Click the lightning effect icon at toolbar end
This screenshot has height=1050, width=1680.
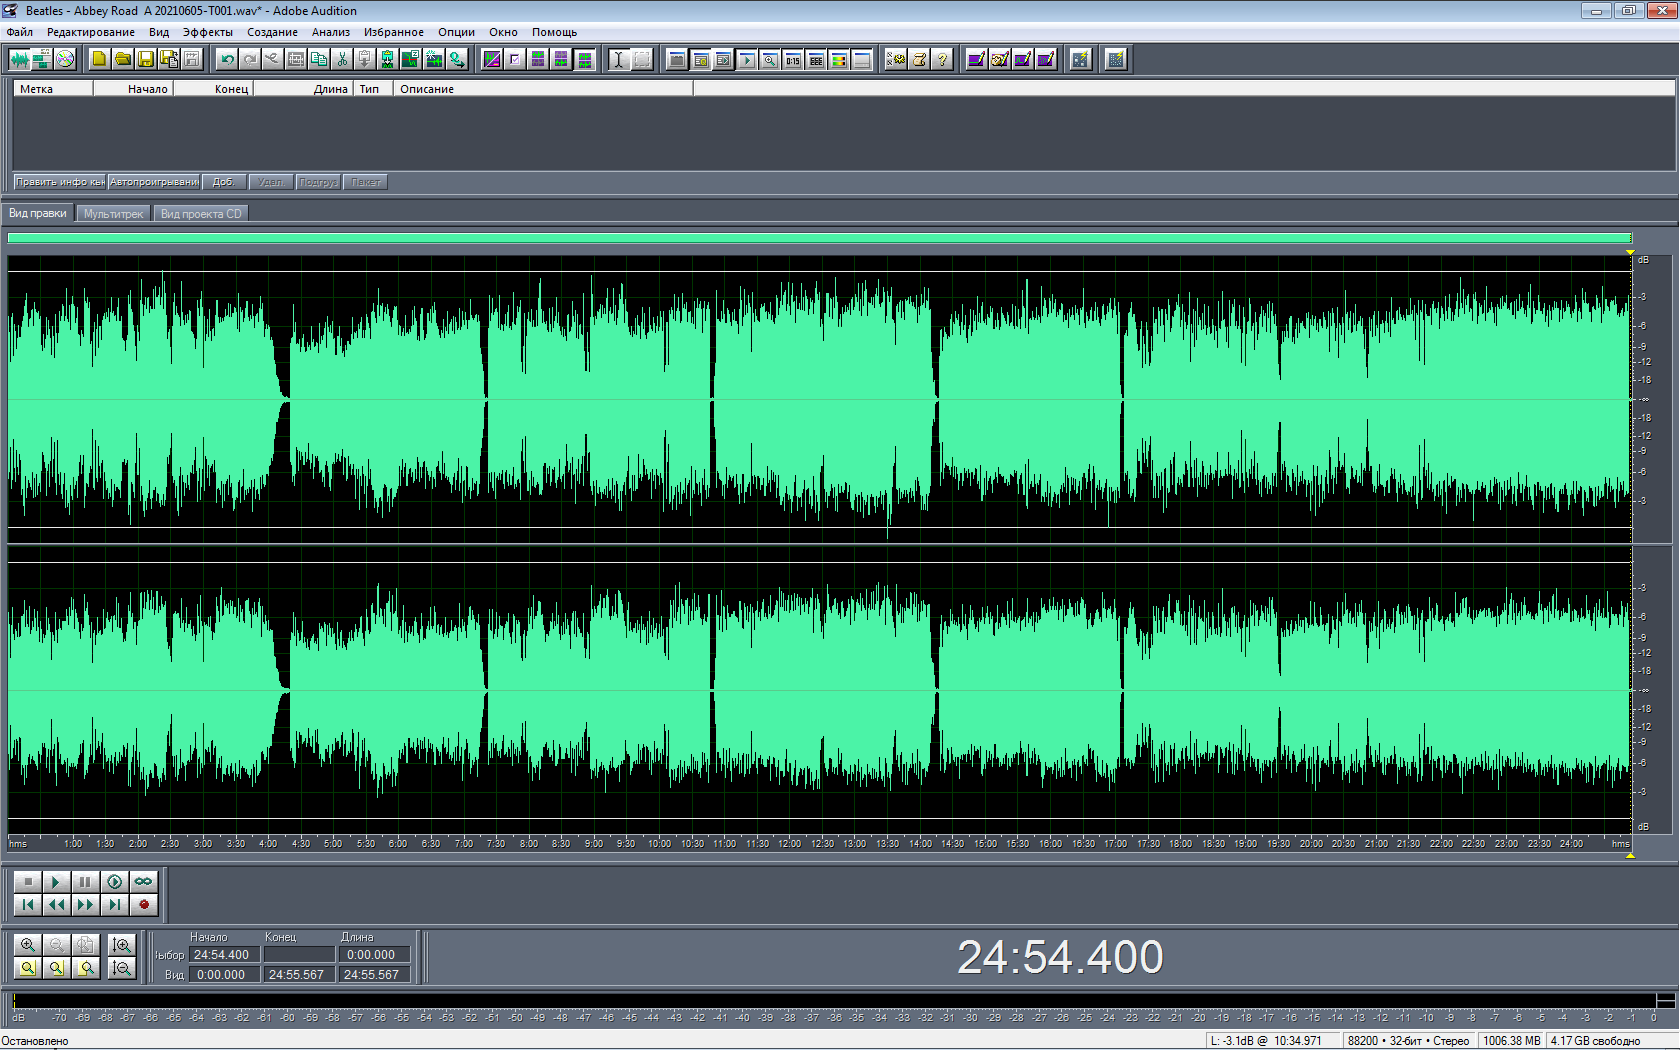1115,60
